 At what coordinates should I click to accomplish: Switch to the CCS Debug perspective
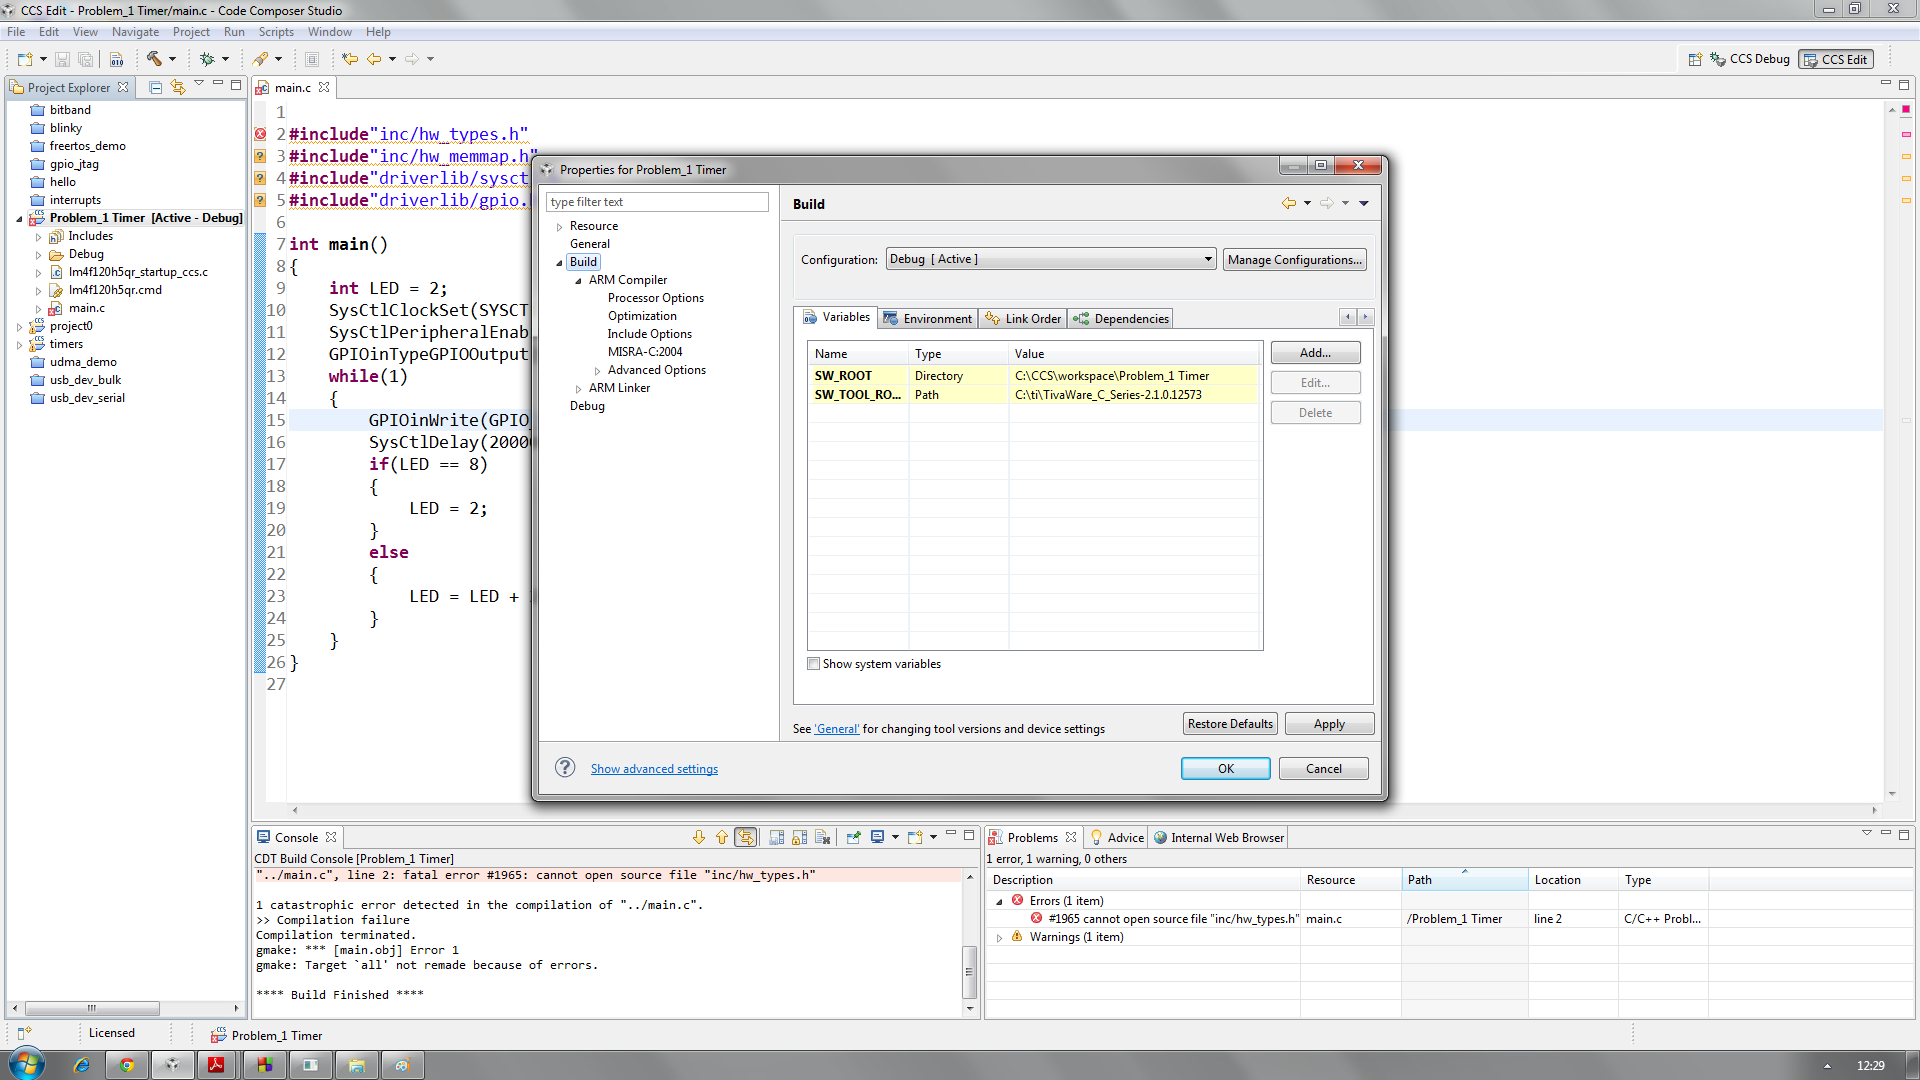click(1750, 59)
